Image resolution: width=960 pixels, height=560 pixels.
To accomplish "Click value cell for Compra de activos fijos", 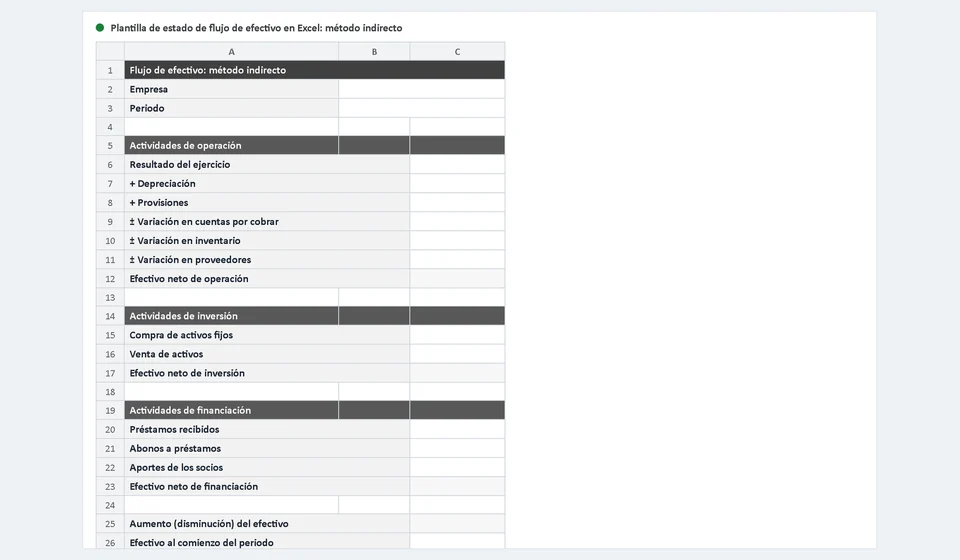I will pyautogui.click(x=457, y=335).
